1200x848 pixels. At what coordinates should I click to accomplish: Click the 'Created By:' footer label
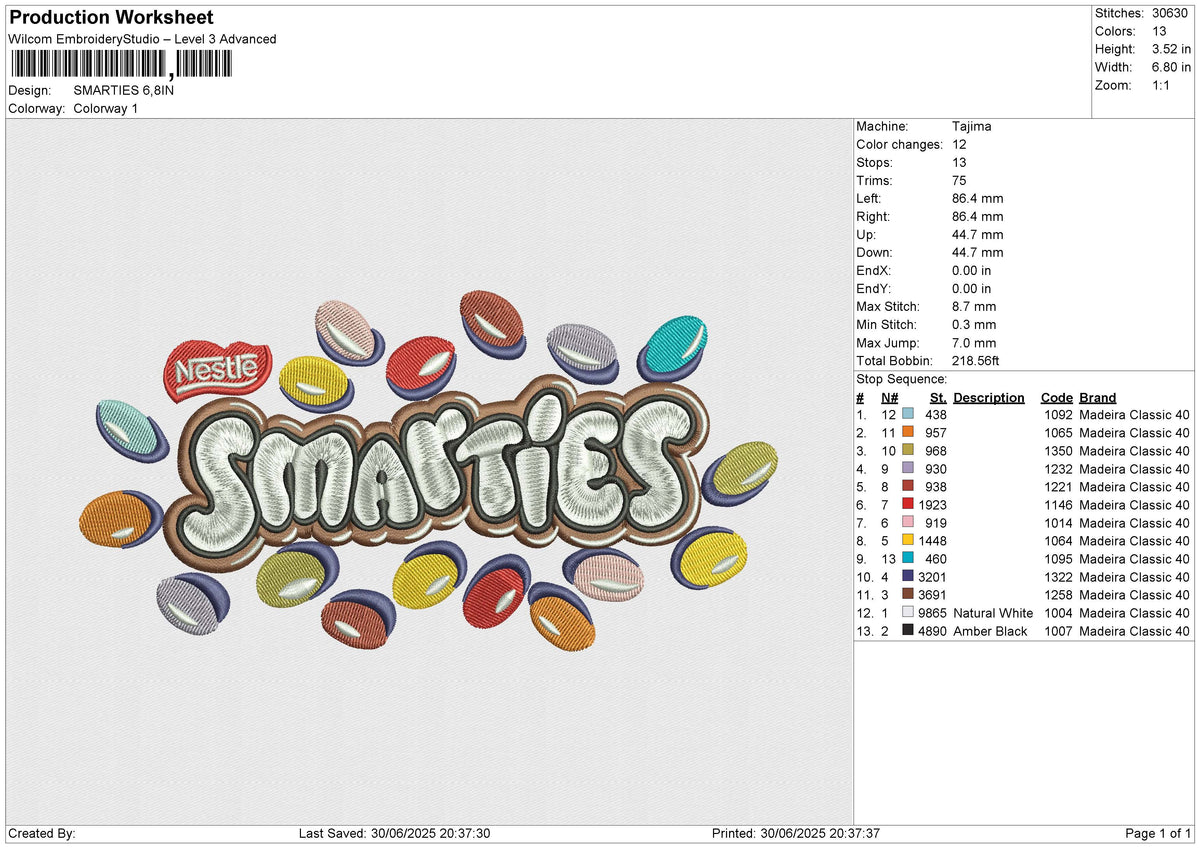click(x=41, y=834)
